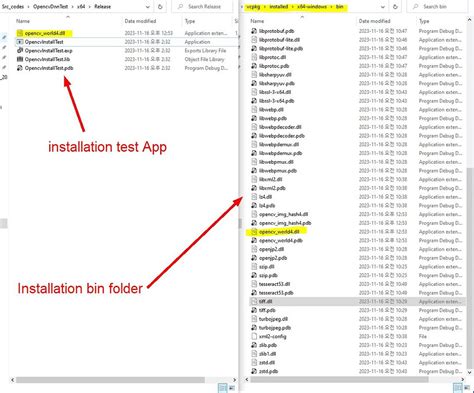Sort by Type column in Release window
The width and height of the screenshot is (474, 393).
coord(190,21)
